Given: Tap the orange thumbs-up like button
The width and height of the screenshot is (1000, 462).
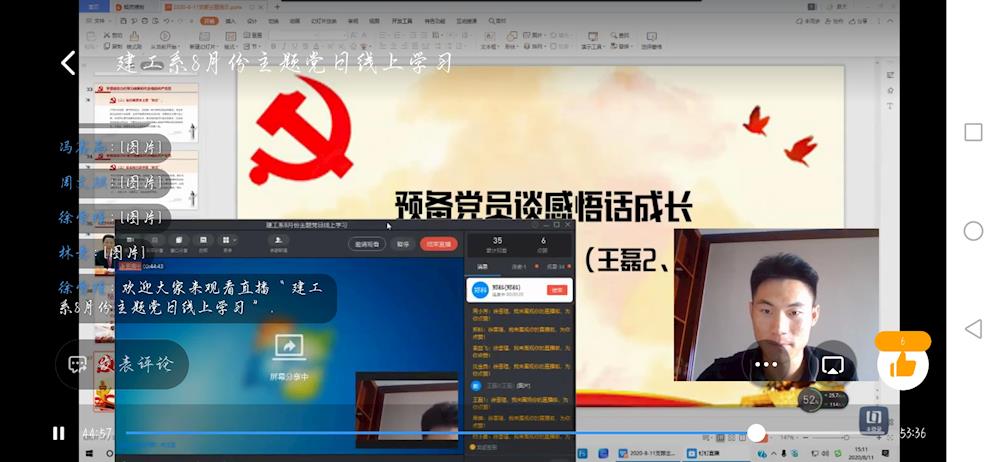Looking at the screenshot, I should (x=902, y=365).
